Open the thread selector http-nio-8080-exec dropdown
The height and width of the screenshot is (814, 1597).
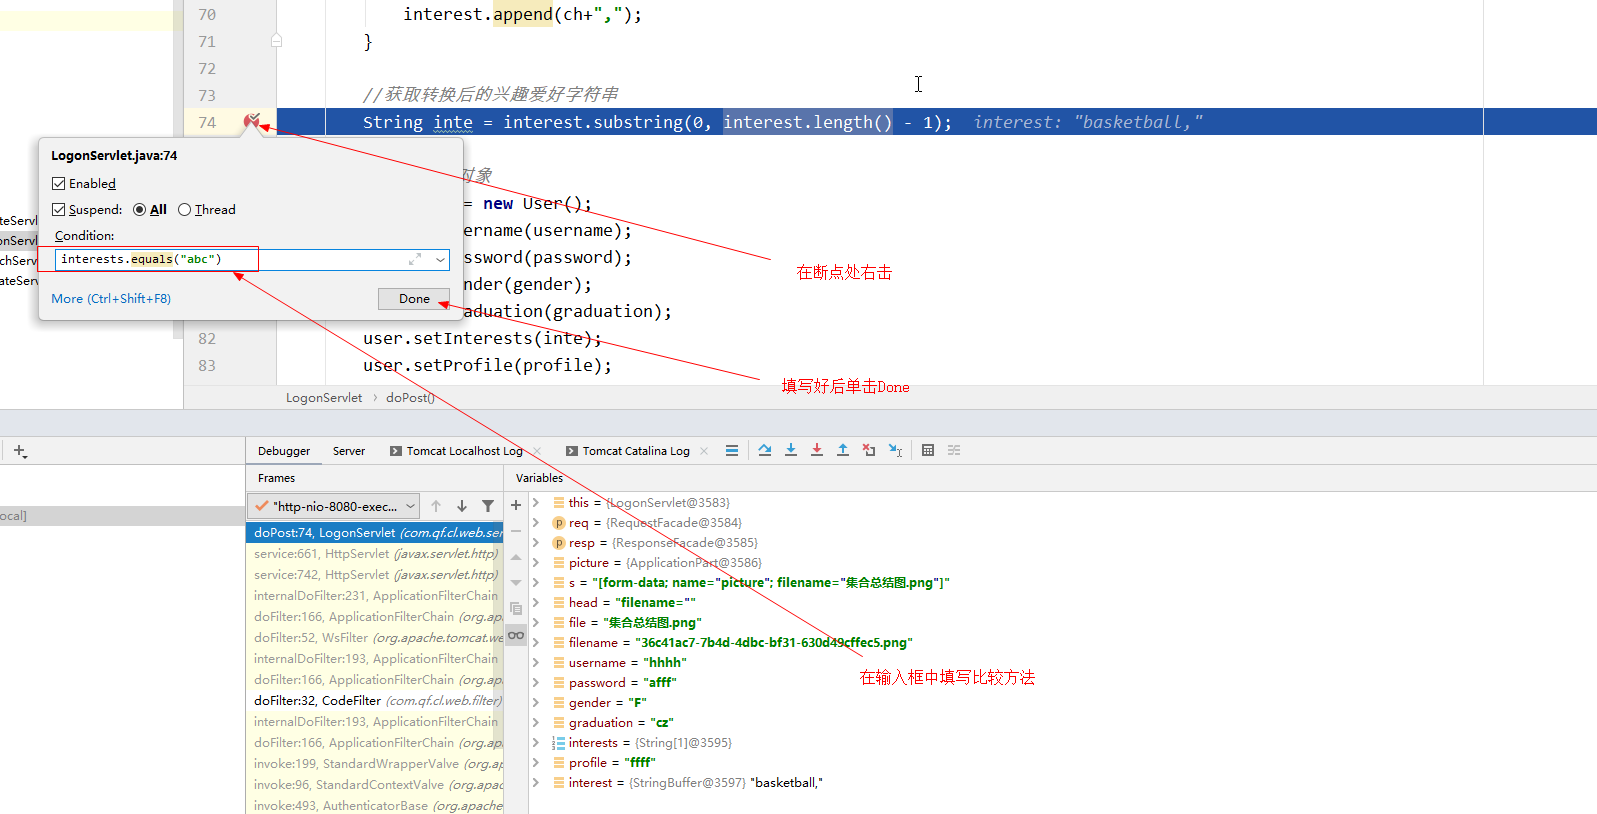coord(335,506)
